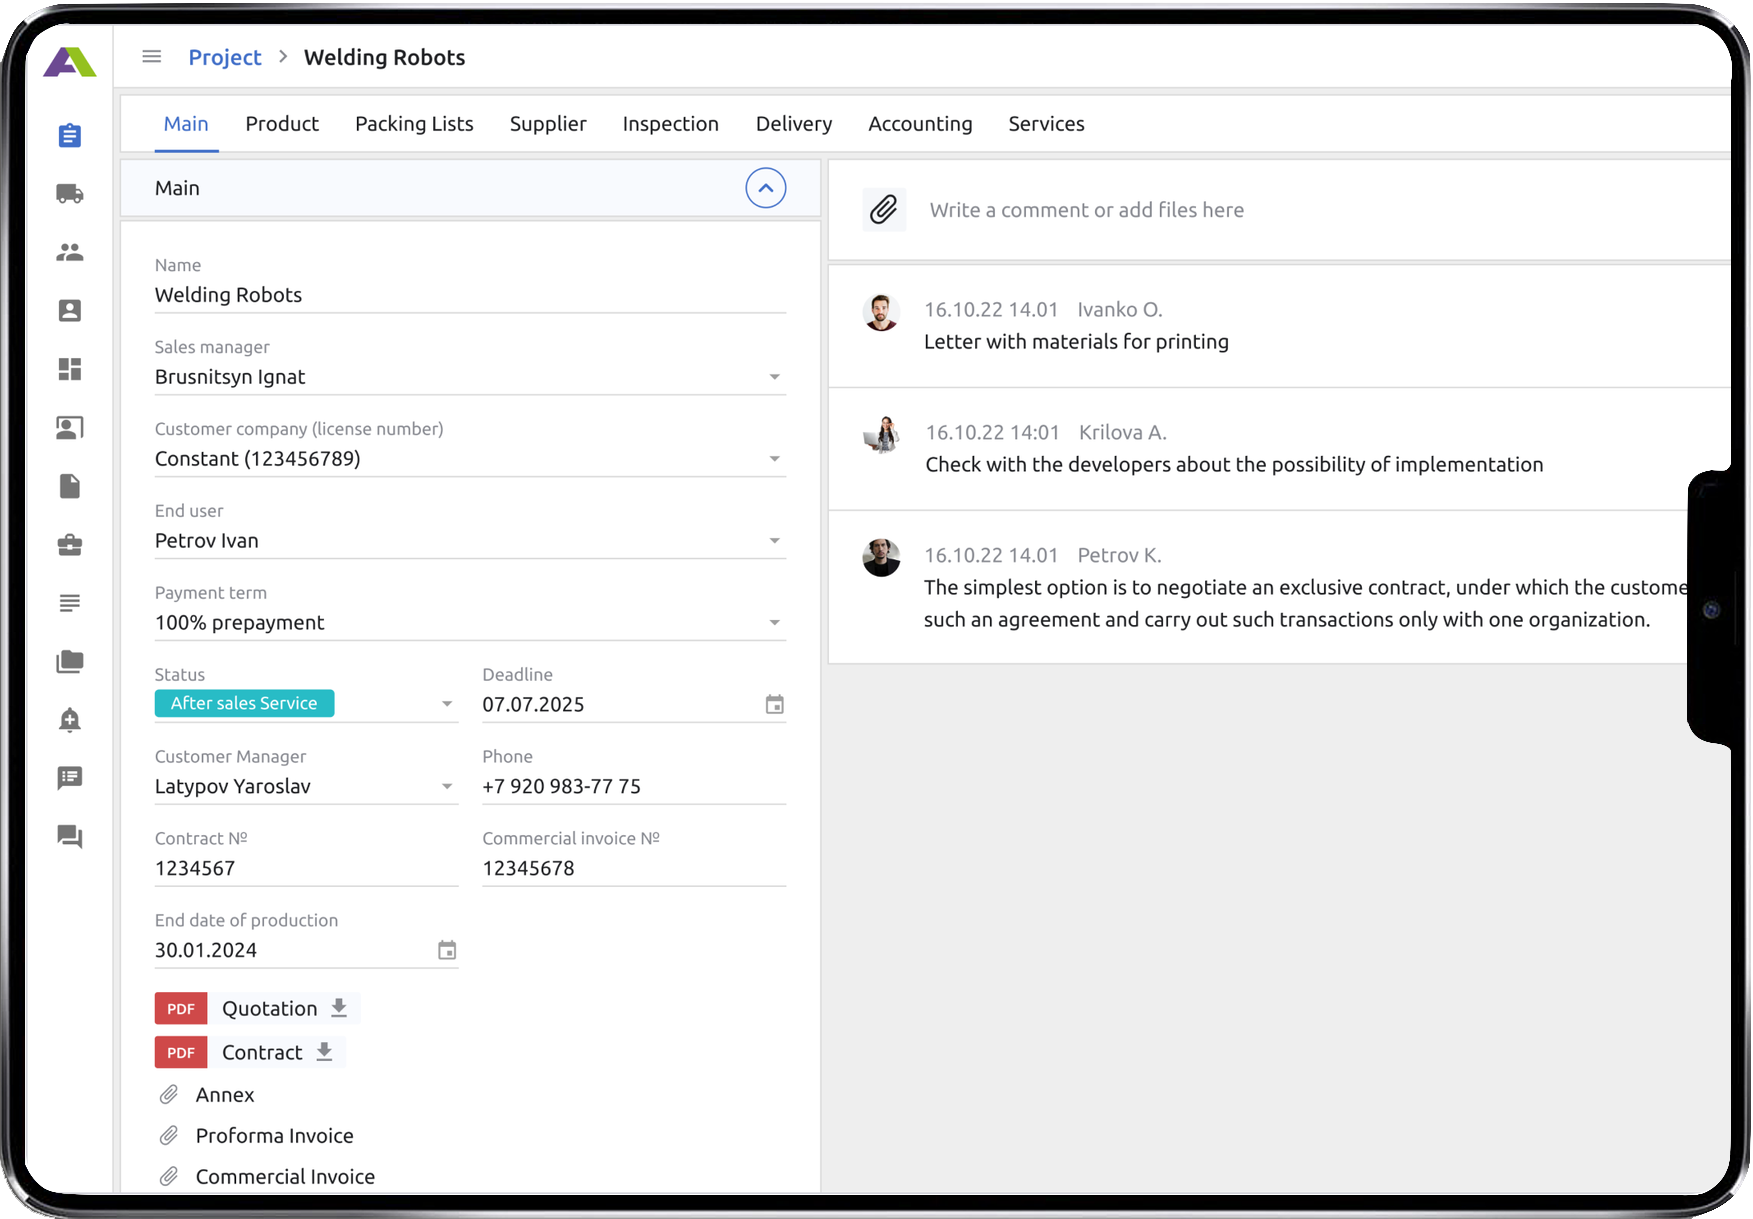The width and height of the screenshot is (1753, 1219).
Task: Open the Deadline calendar picker
Action: [x=774, y=705]
